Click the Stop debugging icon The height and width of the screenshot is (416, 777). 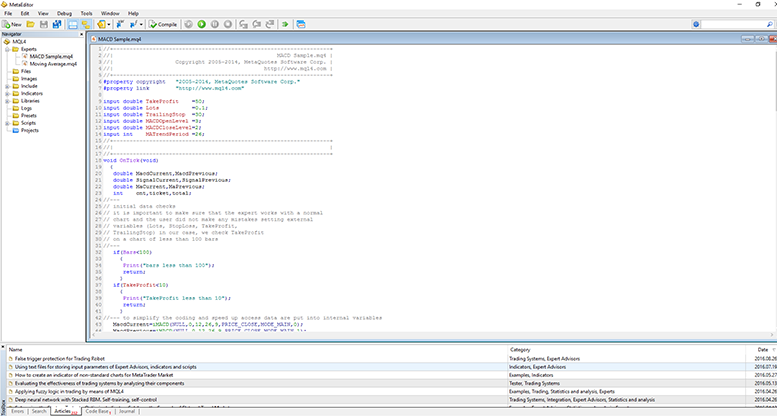point(230,23)
